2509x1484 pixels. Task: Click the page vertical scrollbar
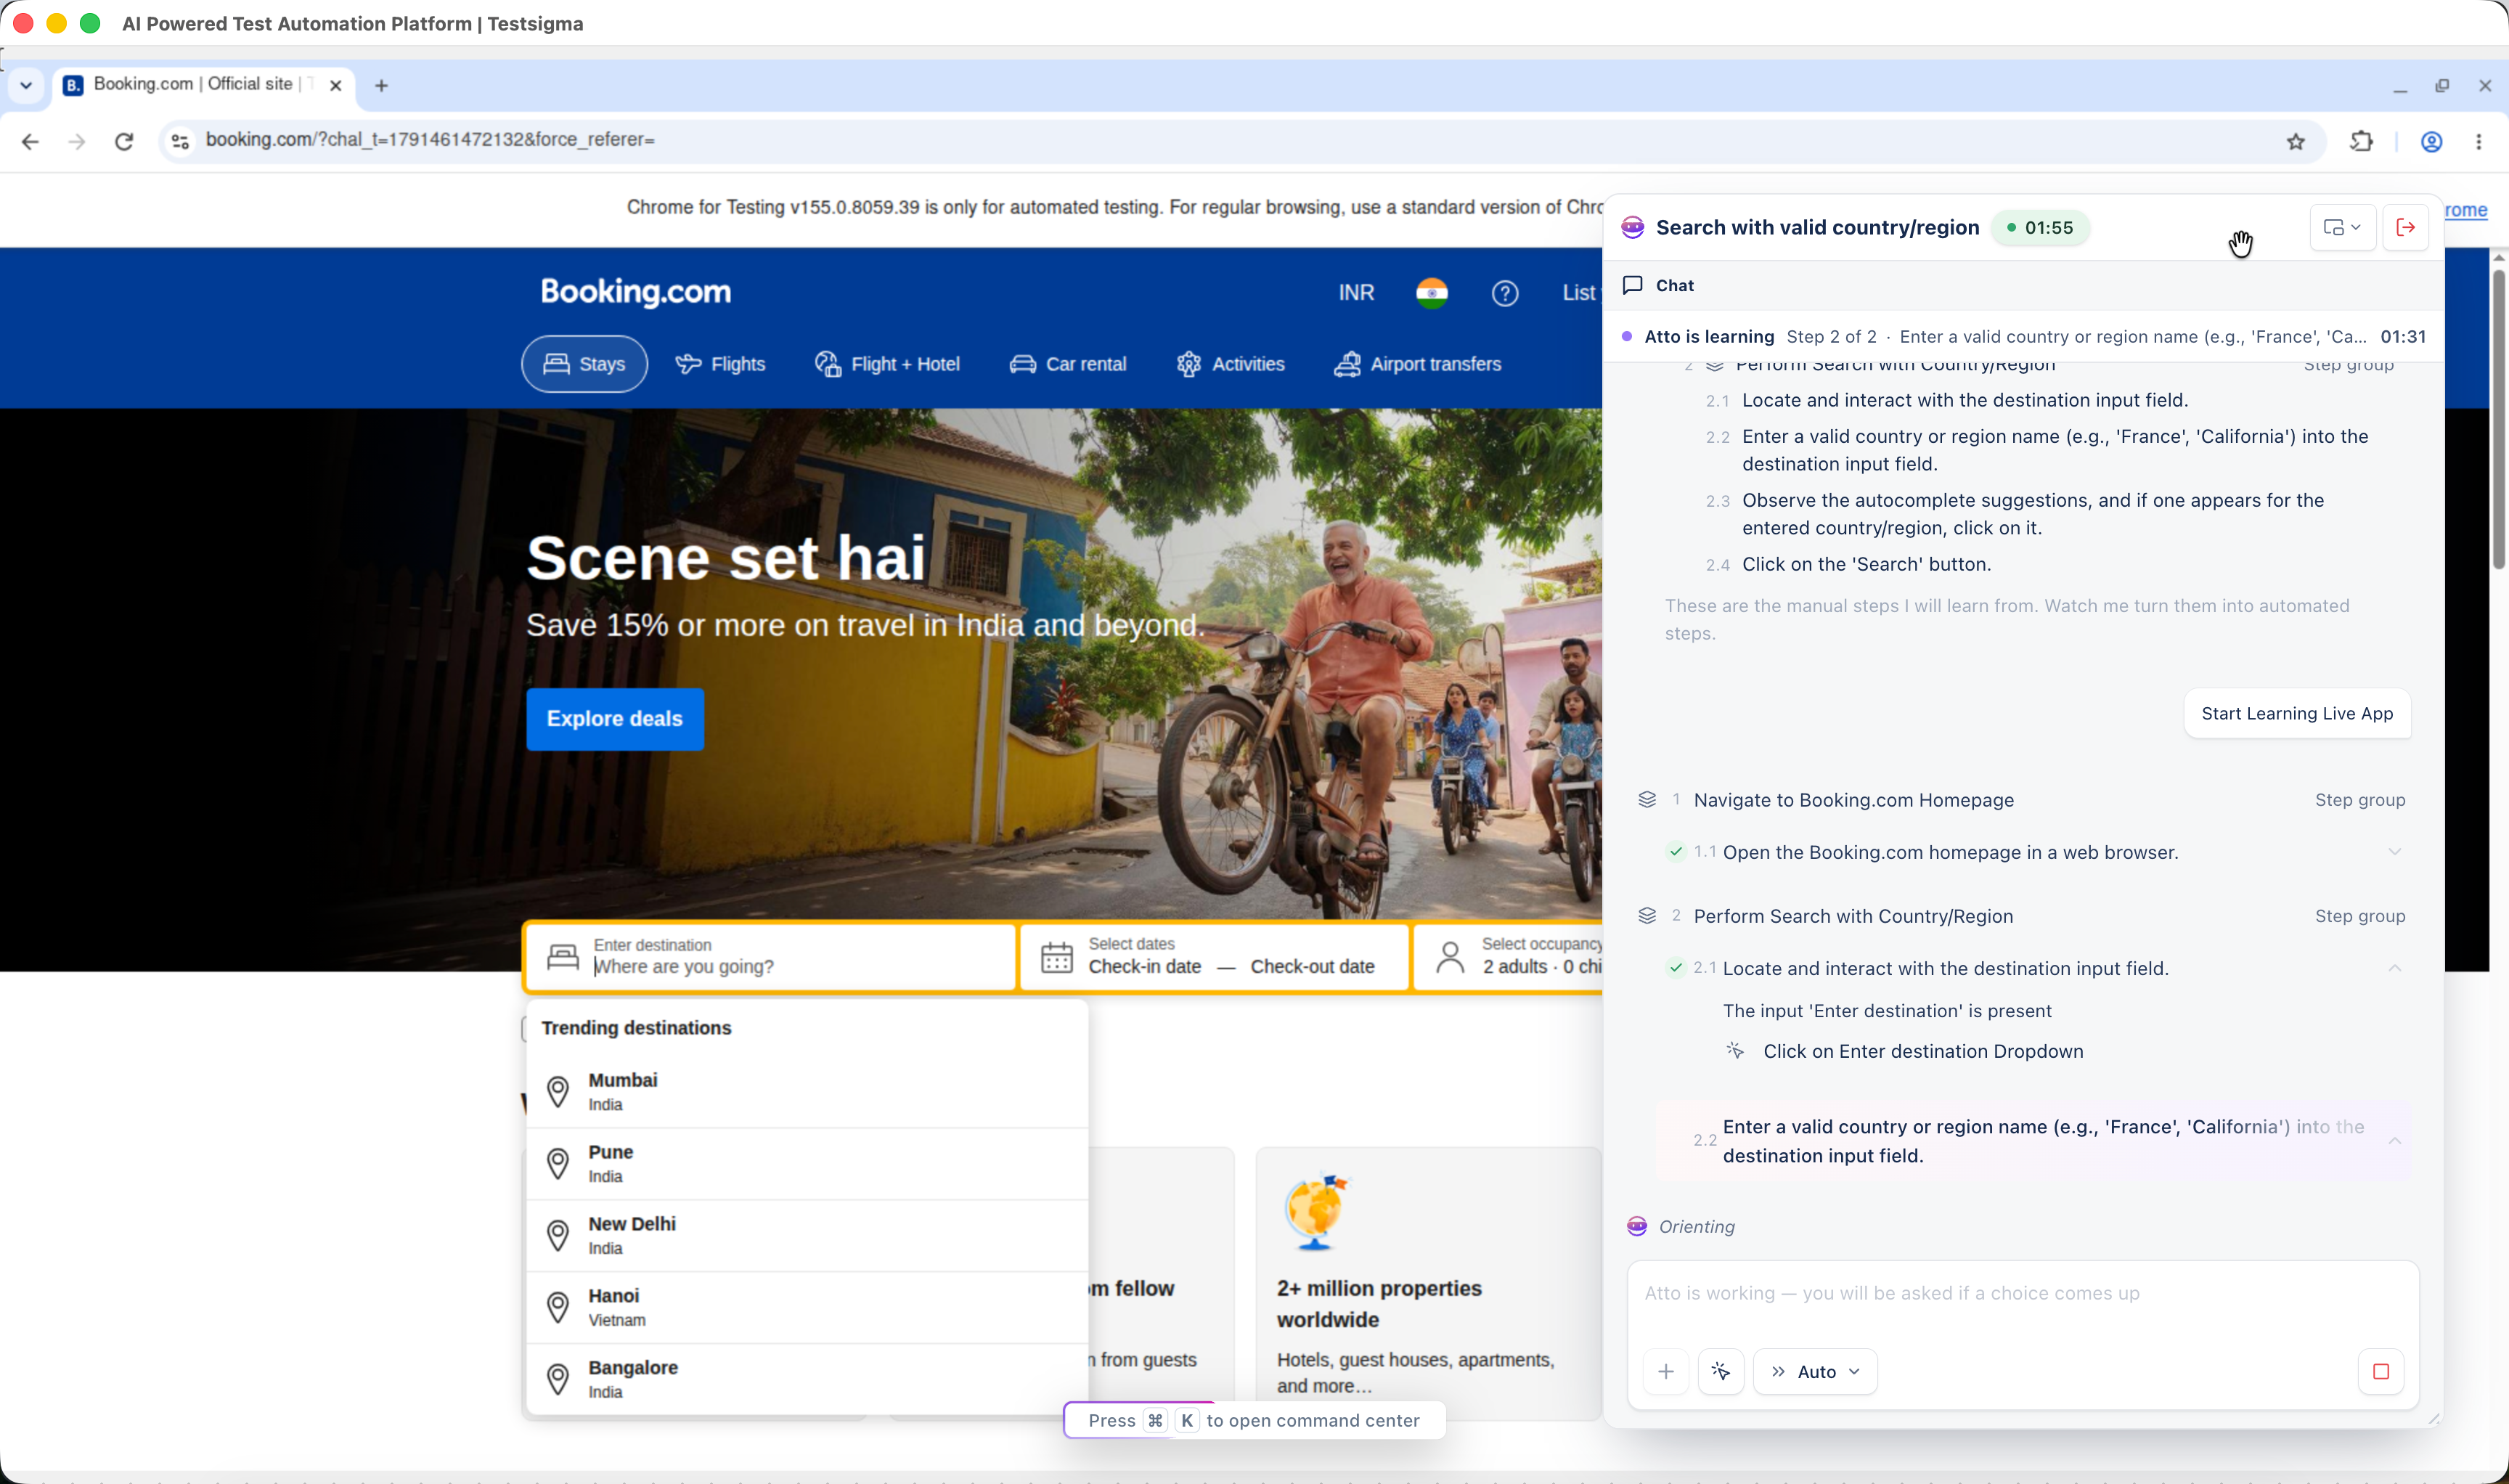[x=2498, y=420]
